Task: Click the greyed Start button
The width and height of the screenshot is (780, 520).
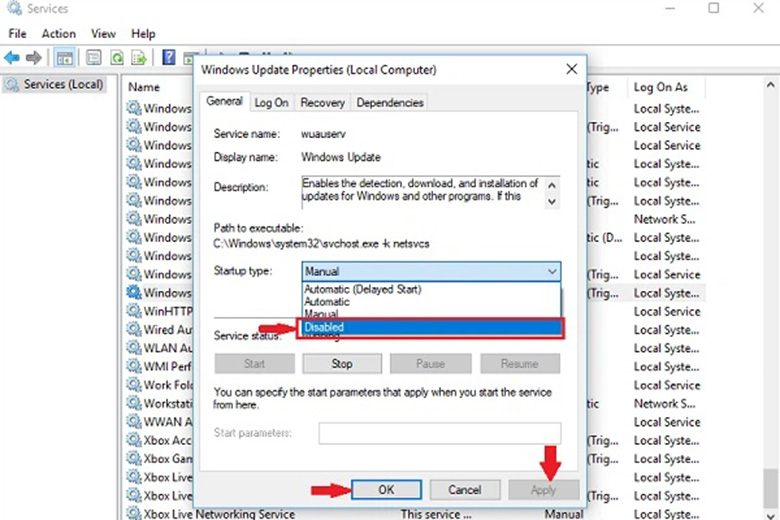Action: coord(254,364)
